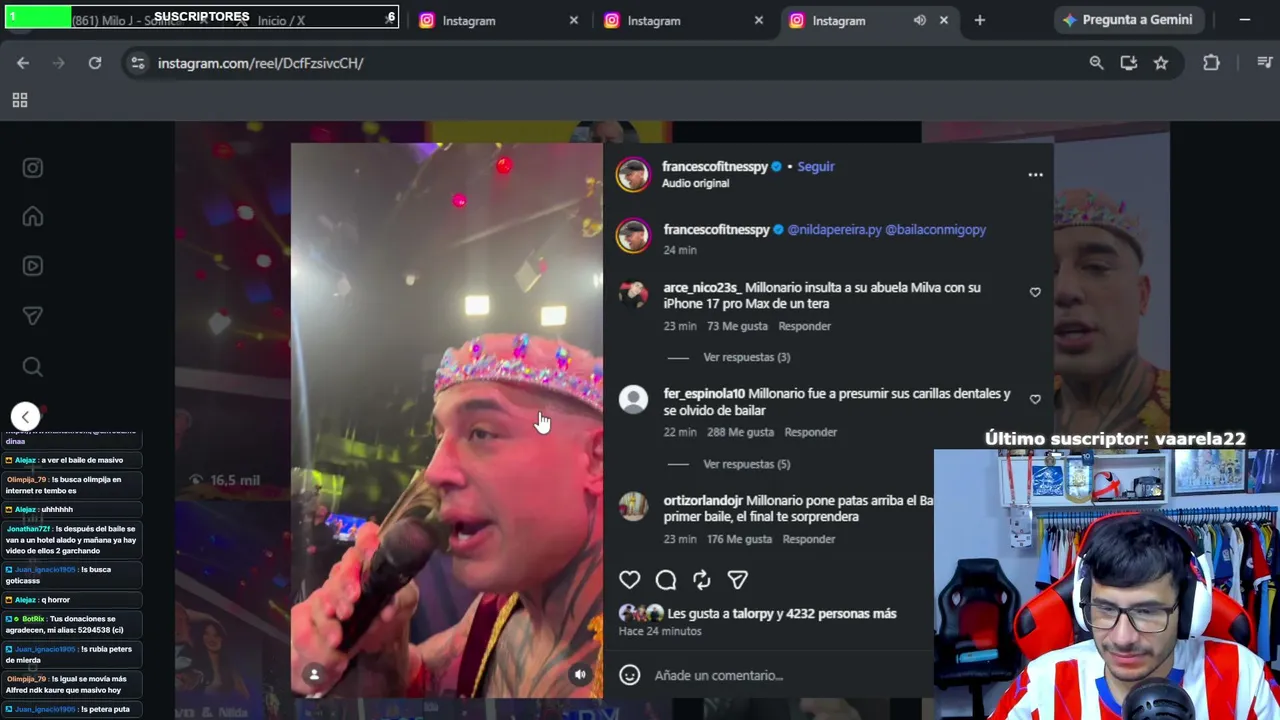This screenshot has width=1280, height=720.
Task: Open the fer_espinola10 commenter avatar
Action: pyautogui.click(x=633, y=399)
